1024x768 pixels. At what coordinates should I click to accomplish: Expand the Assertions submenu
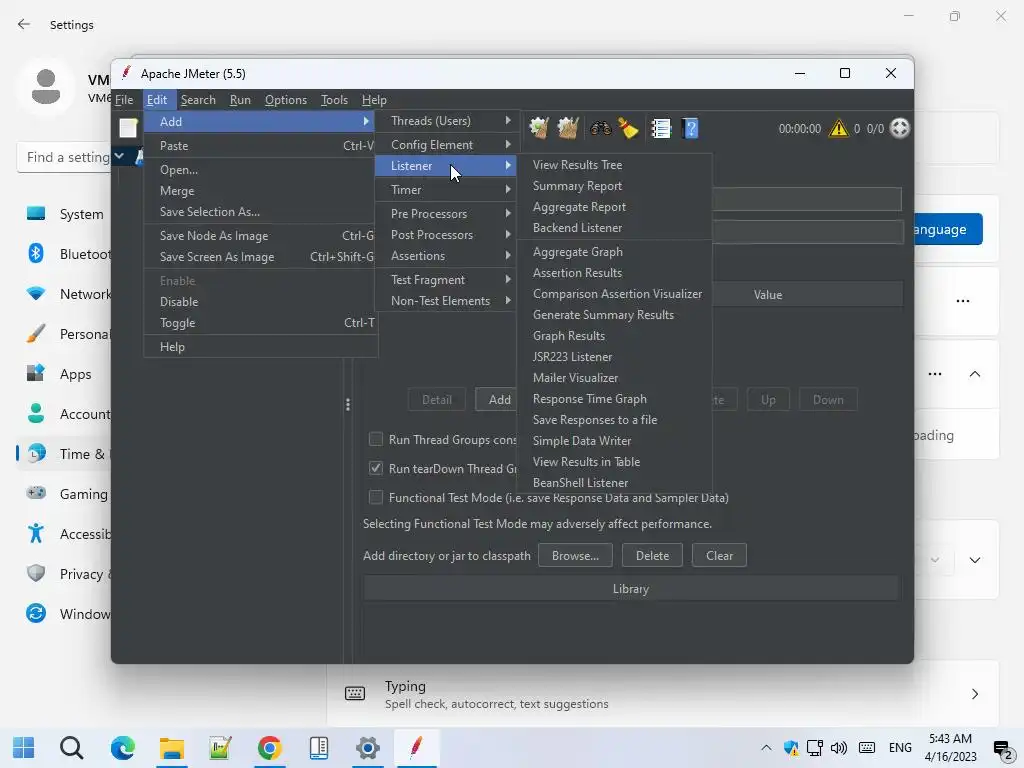click(447, 255)
